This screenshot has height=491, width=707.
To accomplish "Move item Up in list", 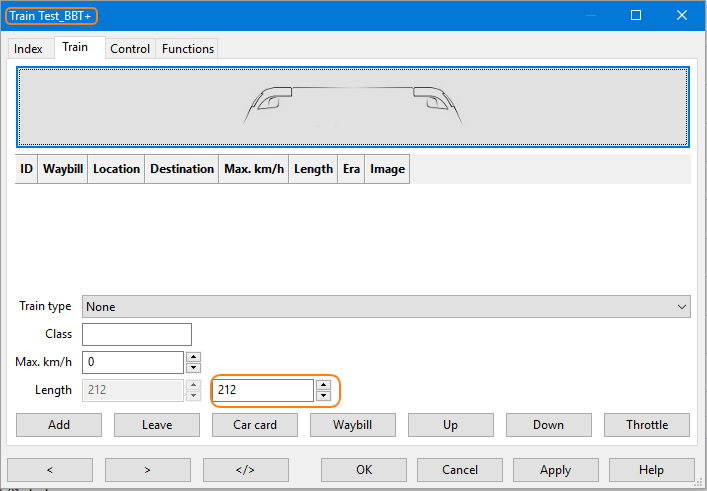I will coord(451,425).
